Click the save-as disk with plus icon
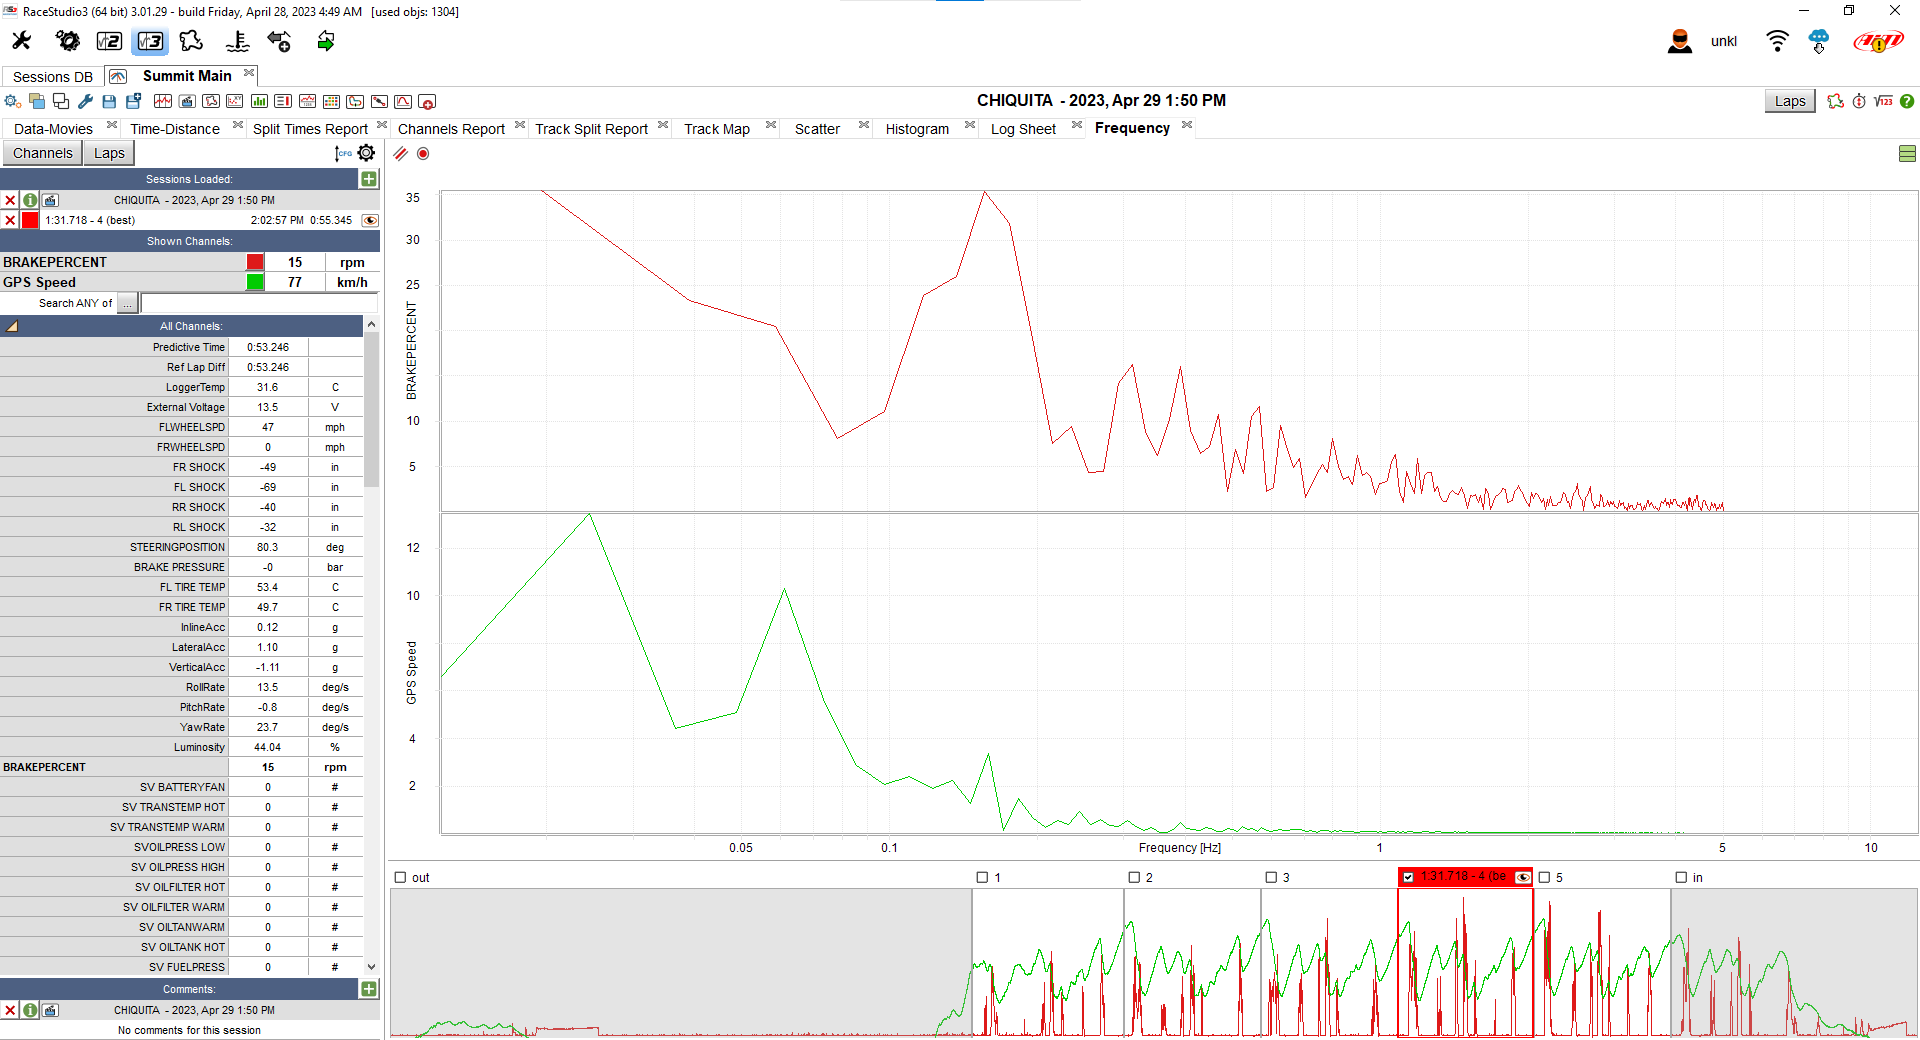This screenshot has width=1920, height=1040. [x=133, y=101]
